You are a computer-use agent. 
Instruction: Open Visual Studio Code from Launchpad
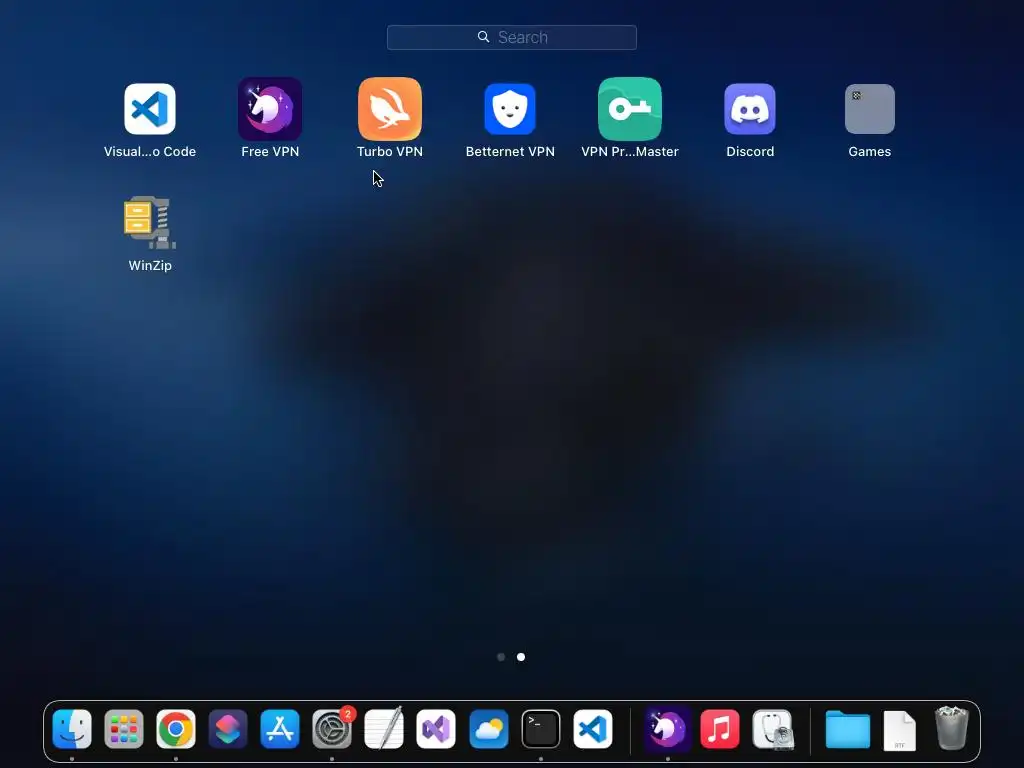(x=150, y=109)
